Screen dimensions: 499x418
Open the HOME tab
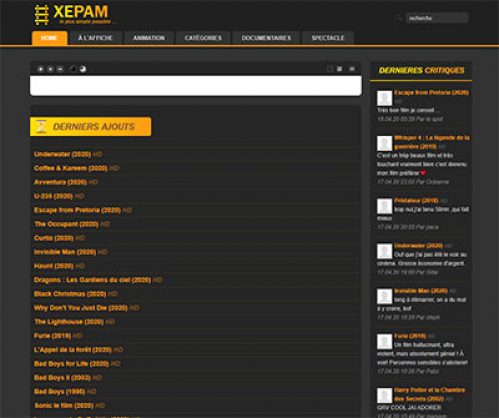click(49, 38)
